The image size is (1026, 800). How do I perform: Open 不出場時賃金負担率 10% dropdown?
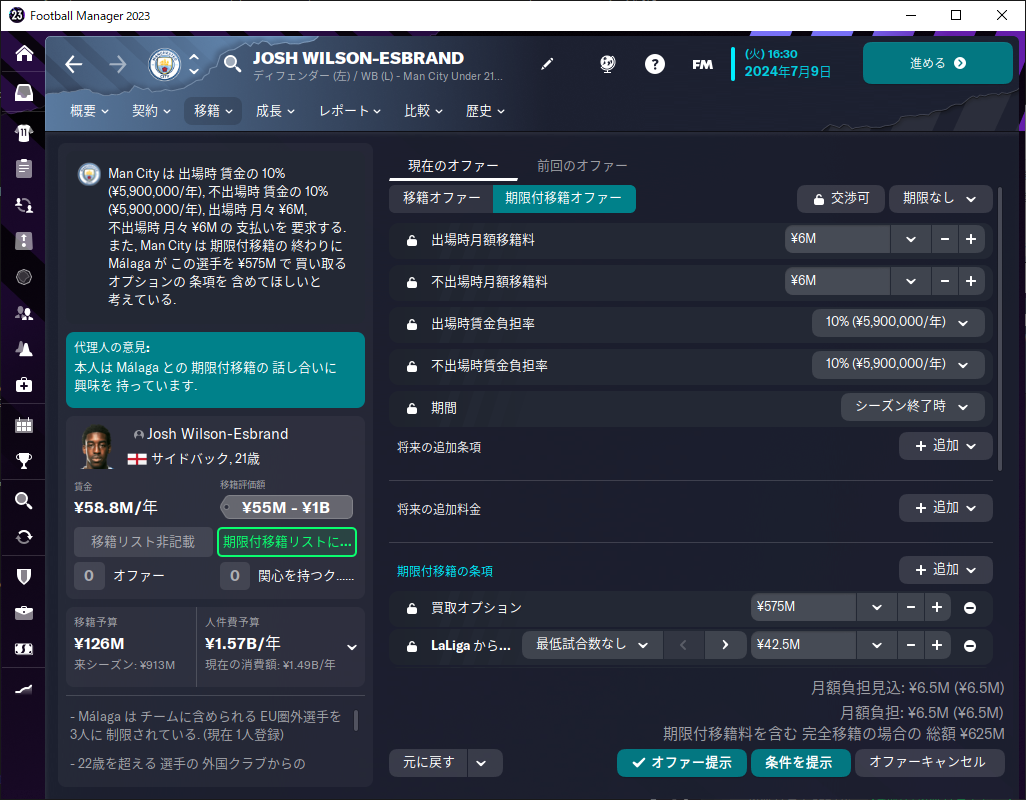pyautogui.click(x=898, y=364)
